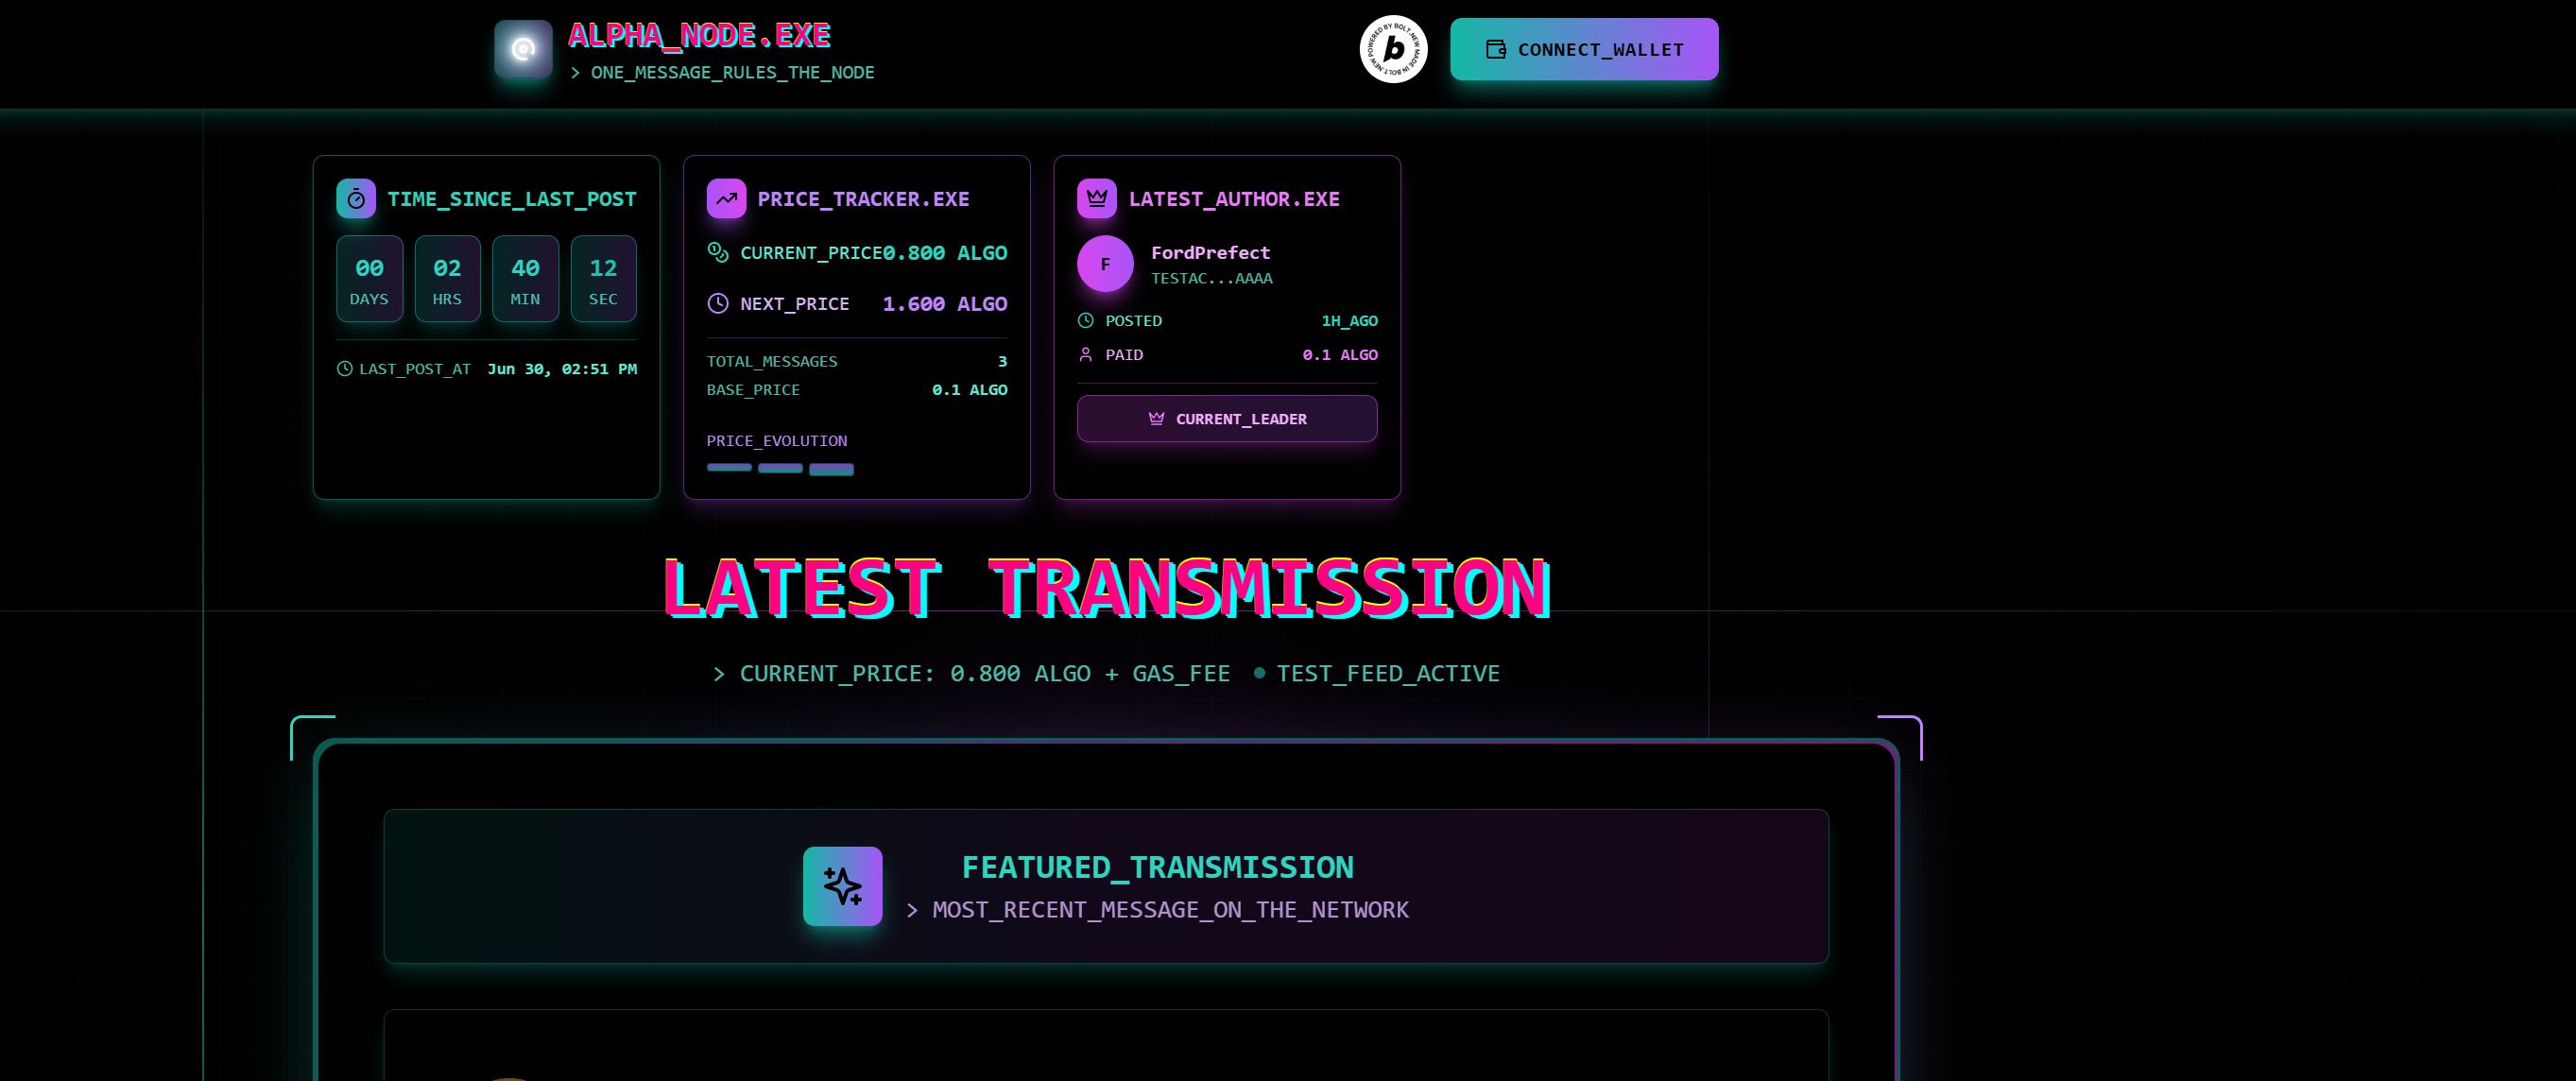The image size is (2576, 1081).
Task: Click the FordPrefect author name
Action: click(1210, 253)
